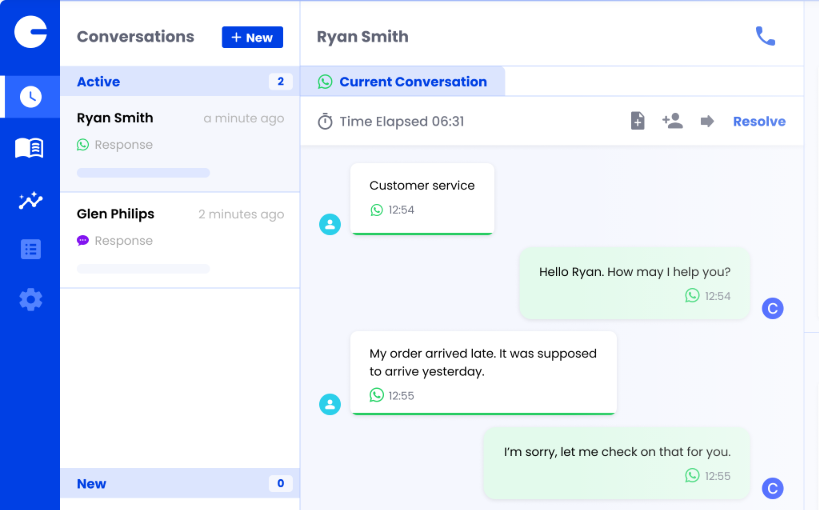
Task: Collapse the Active conversations section
Action: point(180,81)
